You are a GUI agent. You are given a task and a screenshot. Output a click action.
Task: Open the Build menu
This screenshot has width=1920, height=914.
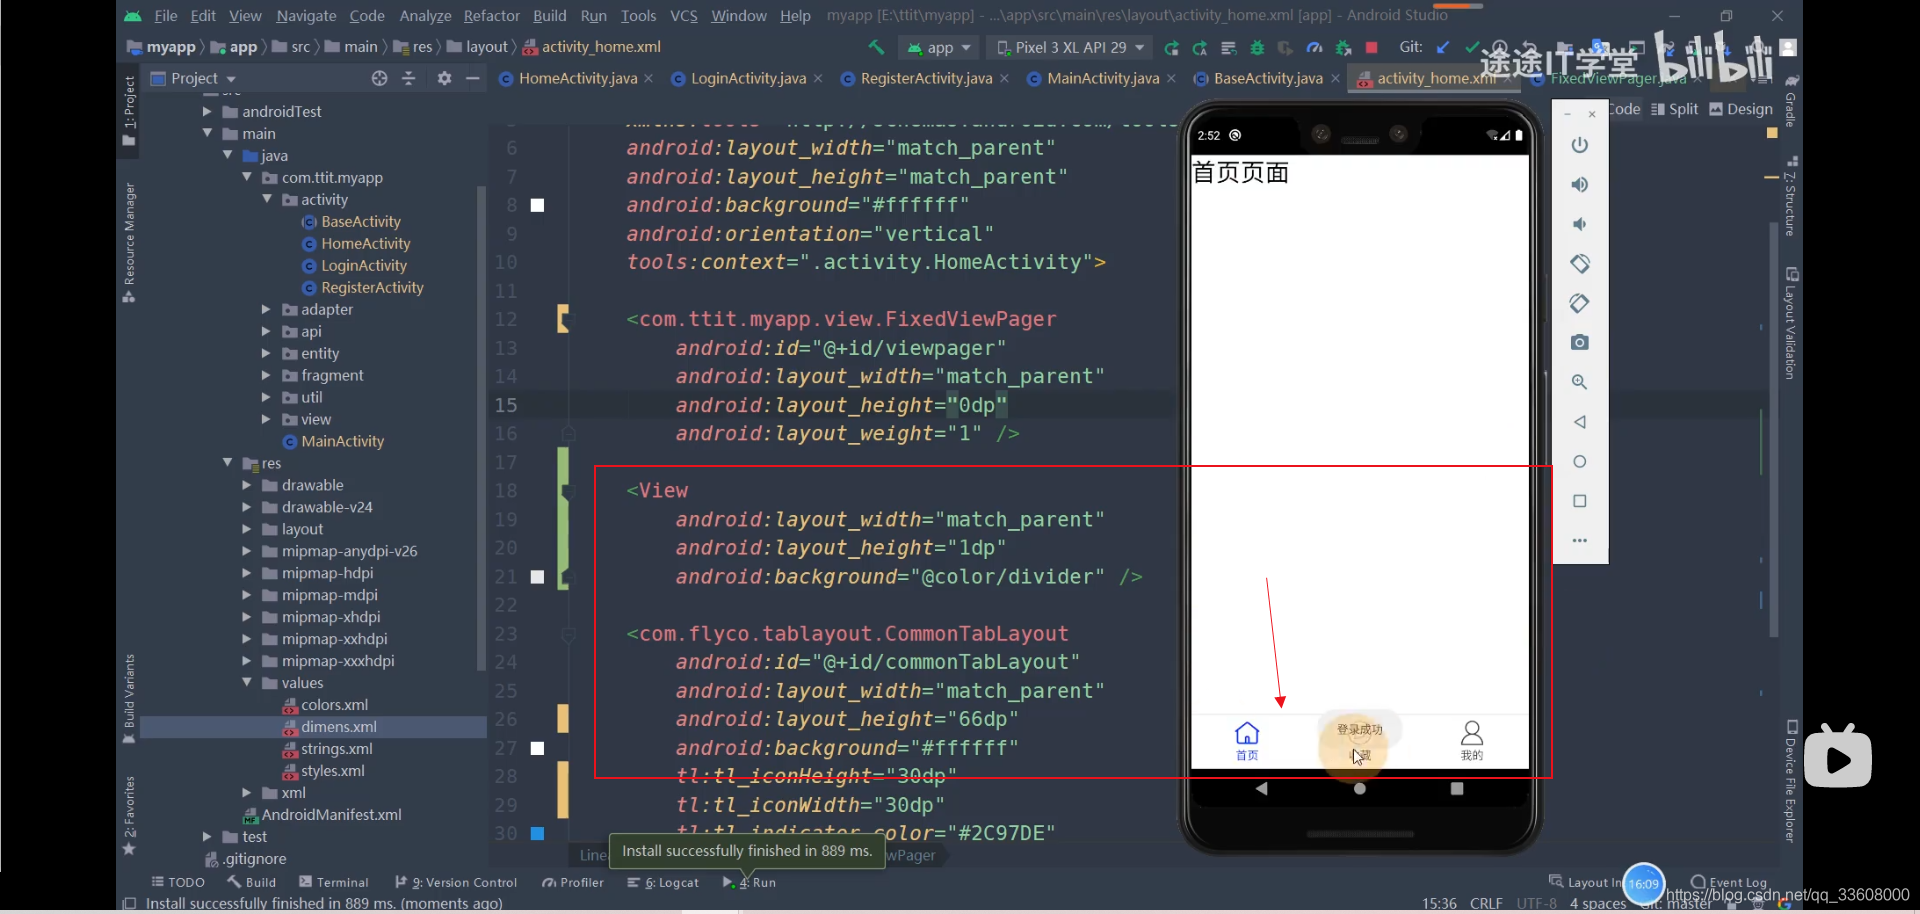click(549, 15)
